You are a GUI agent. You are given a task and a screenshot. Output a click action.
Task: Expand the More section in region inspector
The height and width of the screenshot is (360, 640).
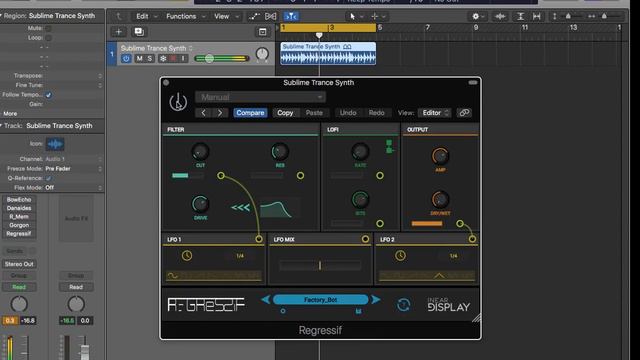pyautogui.click(x=10, y=113)
